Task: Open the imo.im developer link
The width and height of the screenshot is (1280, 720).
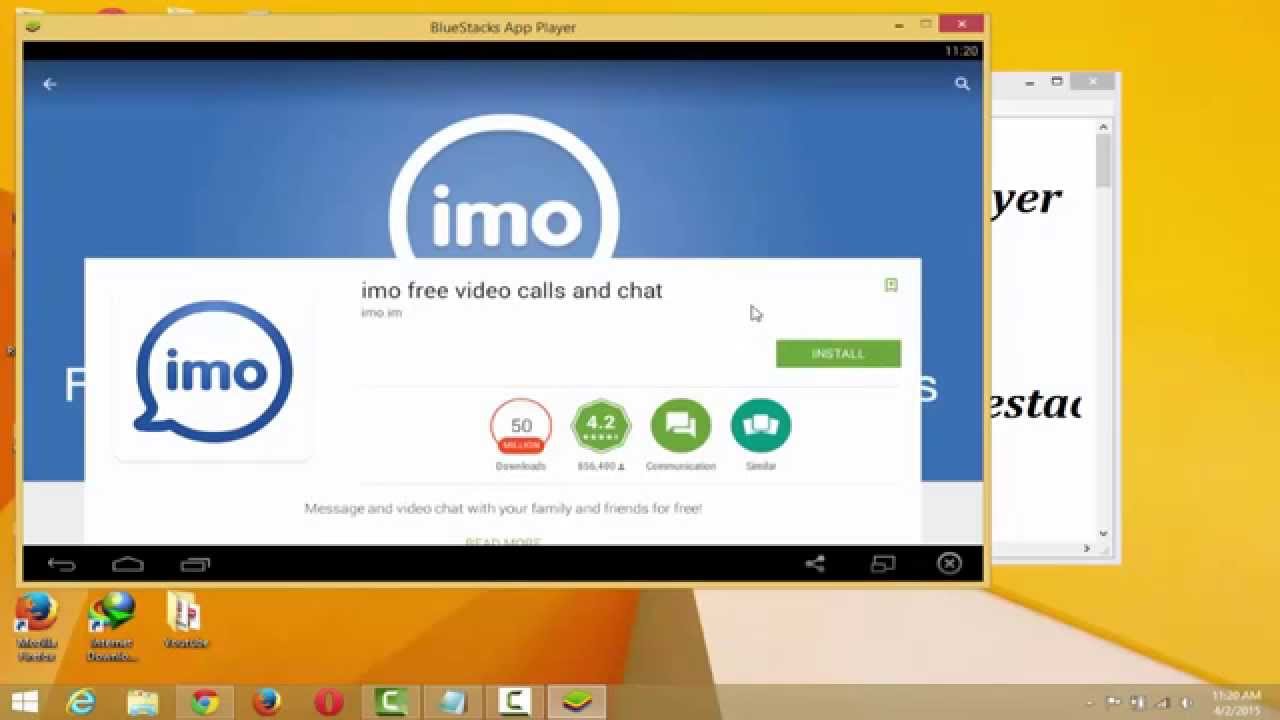Action: [x=381, y=313]
